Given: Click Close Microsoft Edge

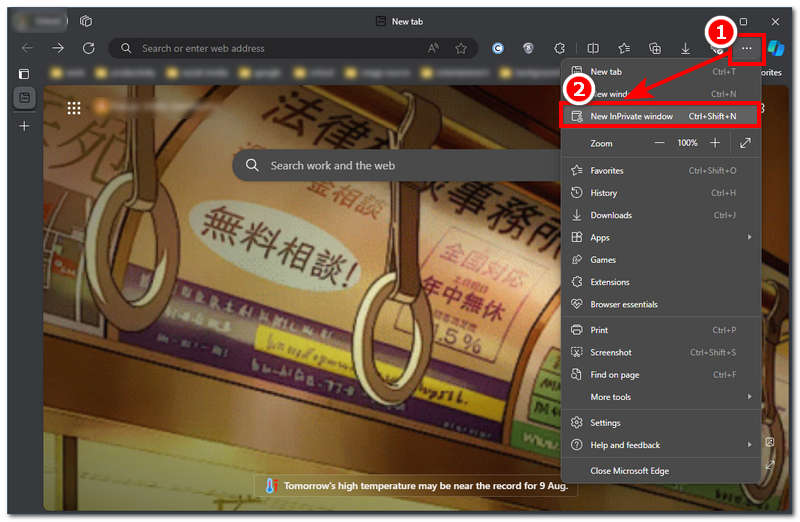Looking at the screenshot, I should [629, 471].
